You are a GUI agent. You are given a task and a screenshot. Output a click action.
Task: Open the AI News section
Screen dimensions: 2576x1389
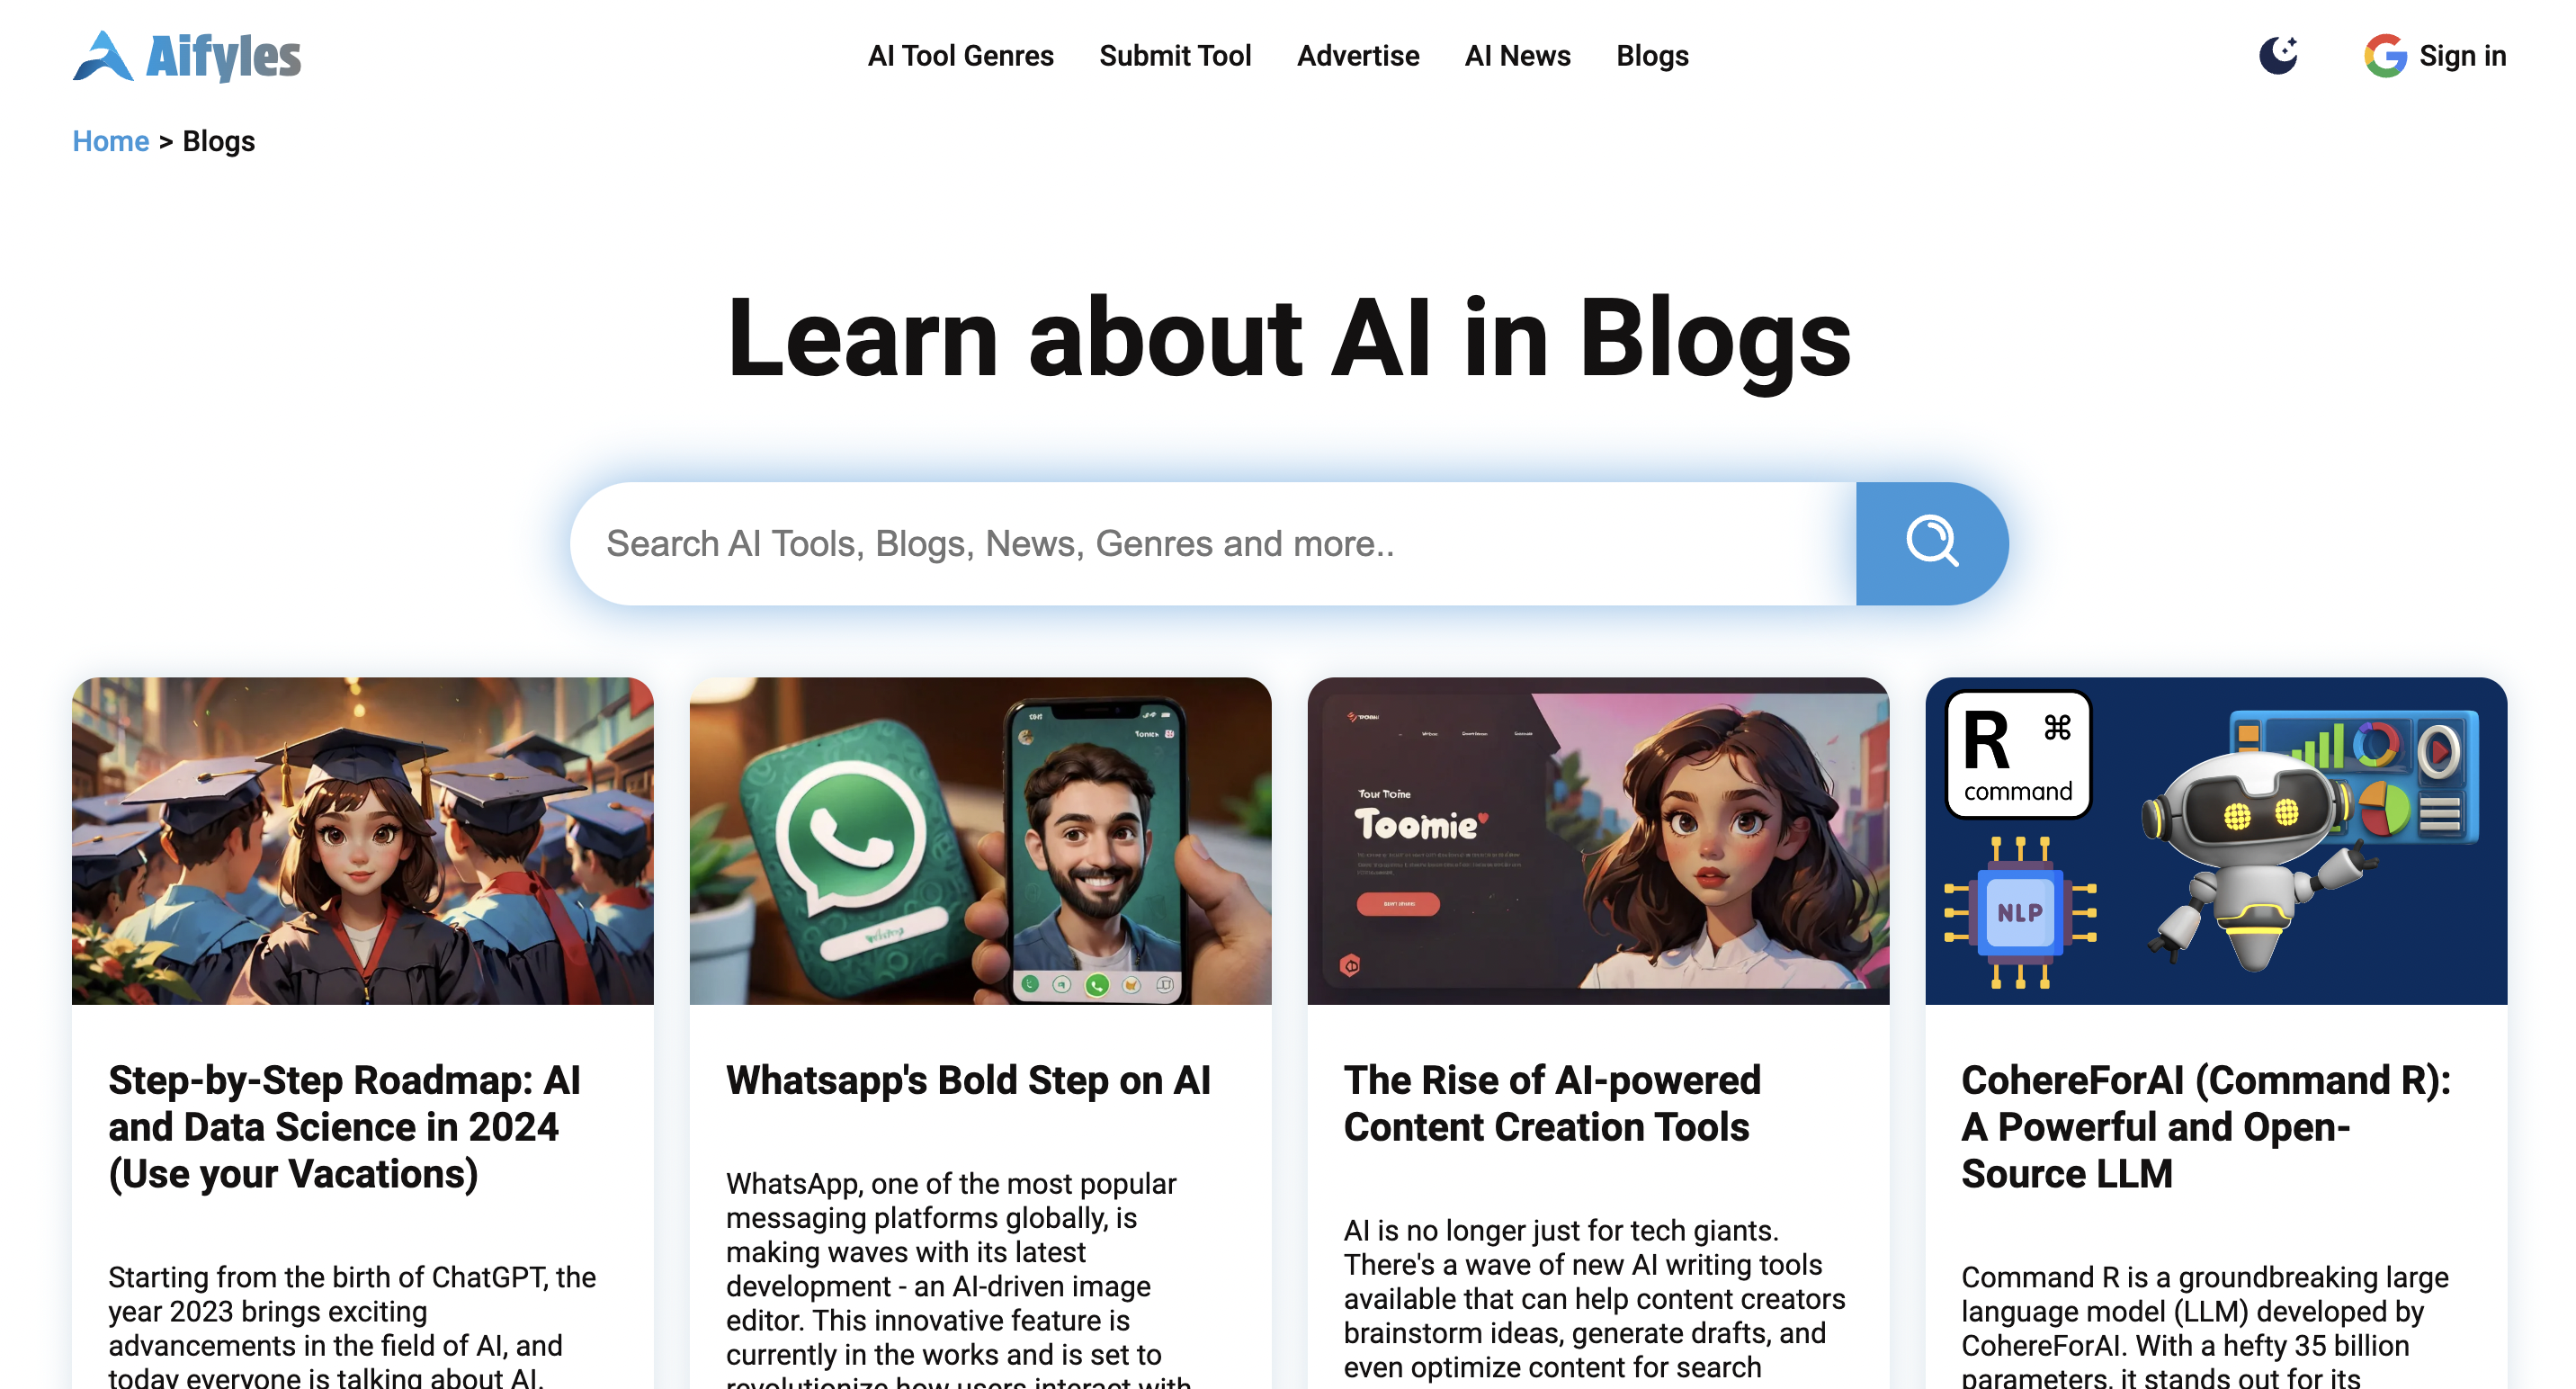click(x=1517, y=56)
